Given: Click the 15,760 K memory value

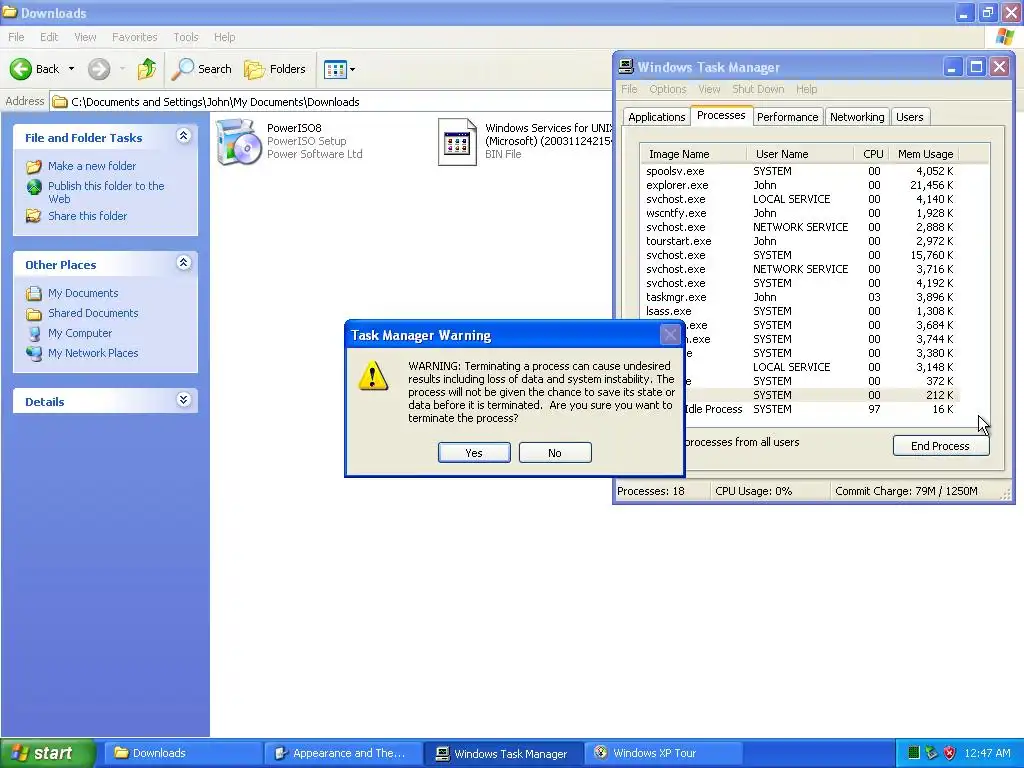Looking at the screenshot, I should pos(932,255).
